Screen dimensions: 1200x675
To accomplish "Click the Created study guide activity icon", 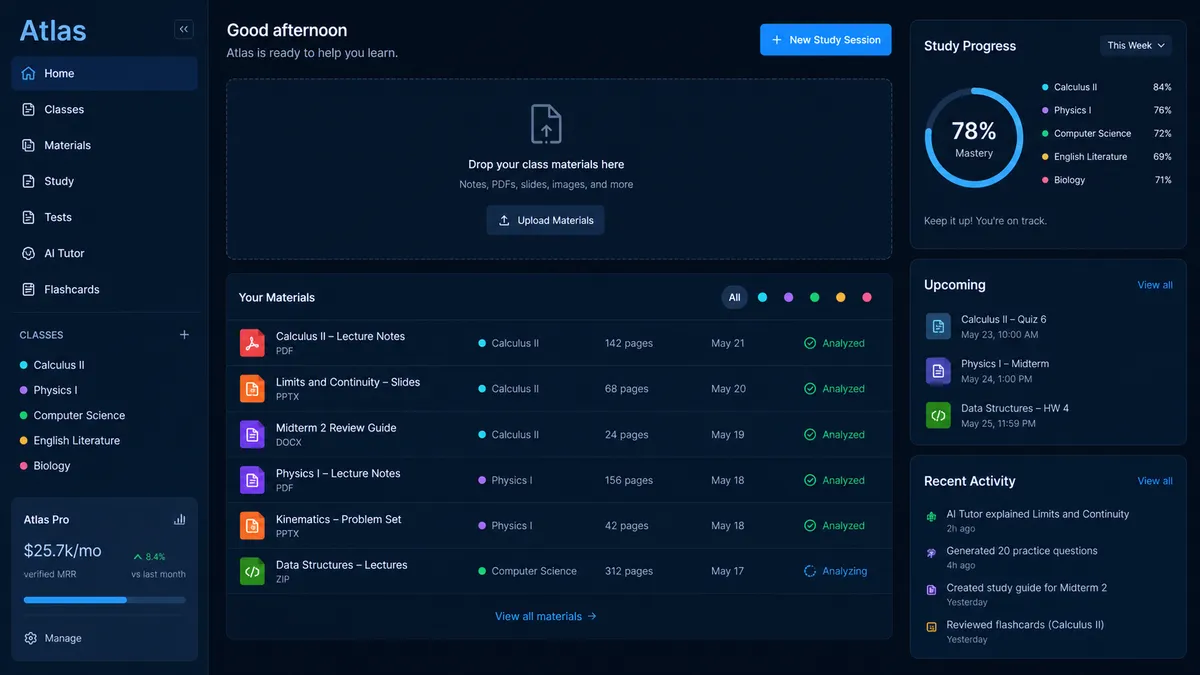I will [x=931, y=590].
